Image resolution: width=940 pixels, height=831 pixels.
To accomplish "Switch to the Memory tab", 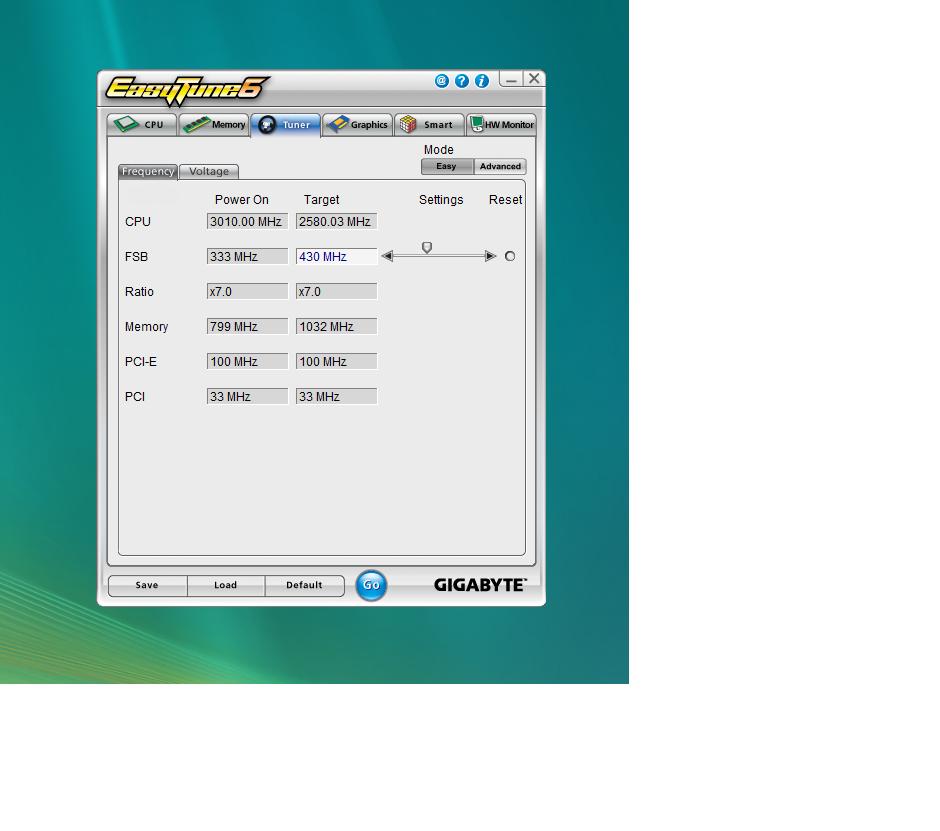I will coord(214,125).
